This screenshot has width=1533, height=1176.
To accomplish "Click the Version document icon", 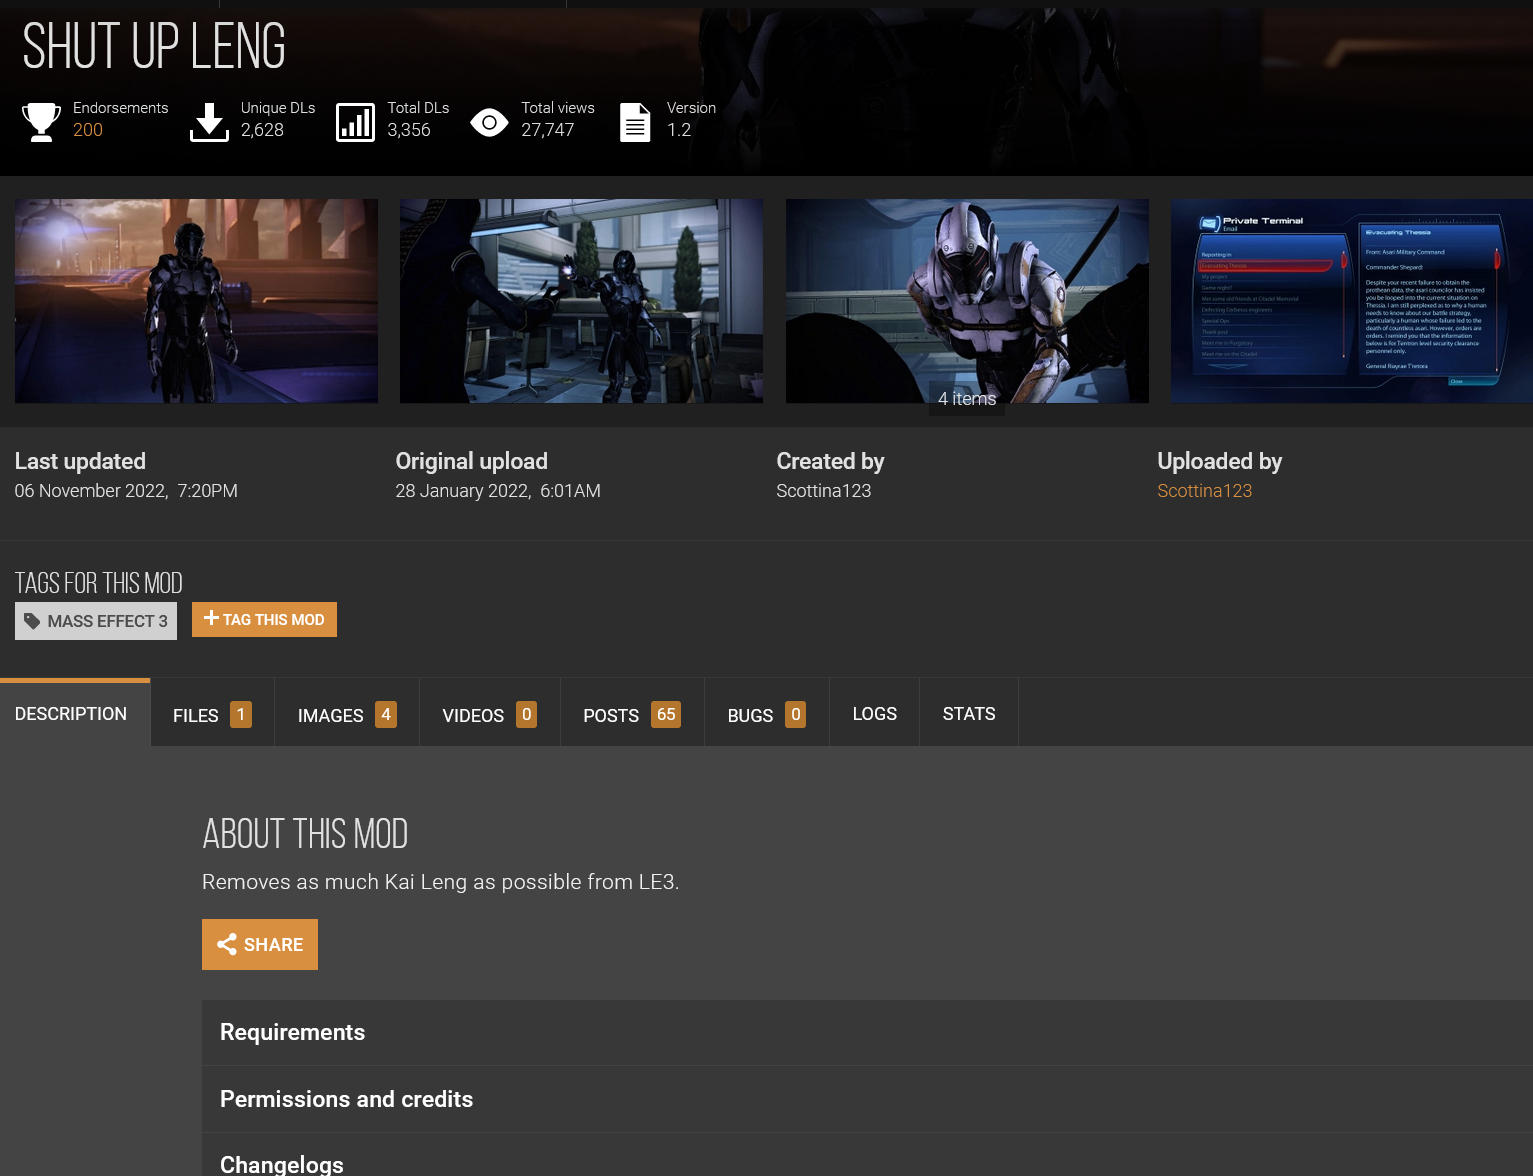I will (635, 122).
